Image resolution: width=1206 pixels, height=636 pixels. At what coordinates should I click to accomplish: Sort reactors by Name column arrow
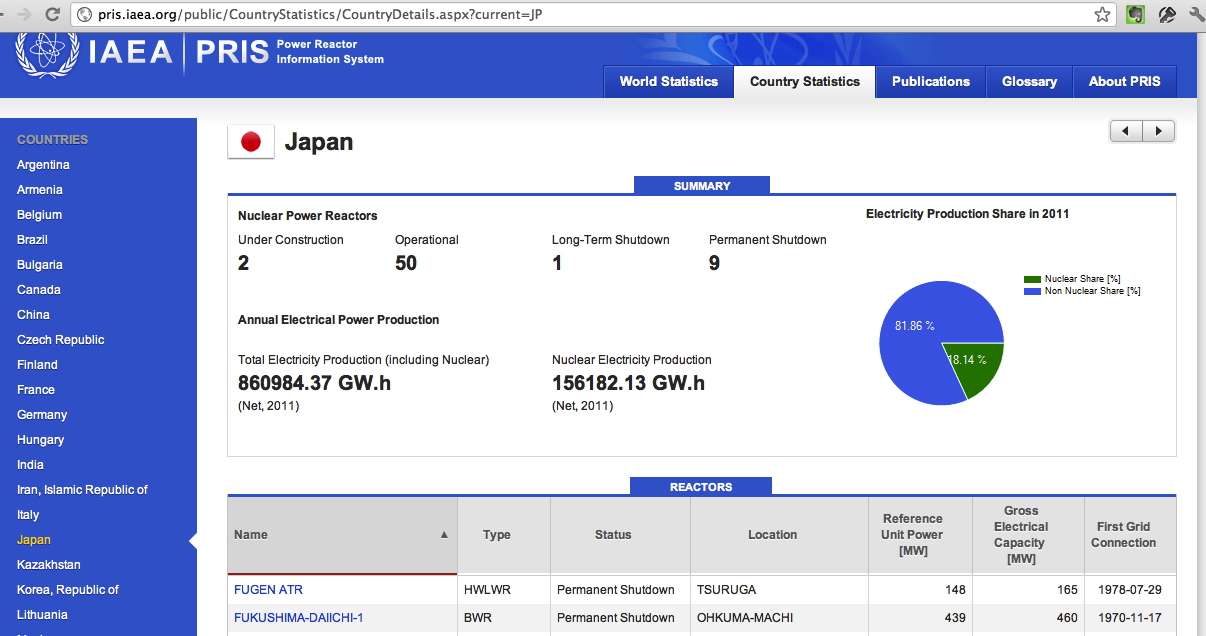(444, 535)
